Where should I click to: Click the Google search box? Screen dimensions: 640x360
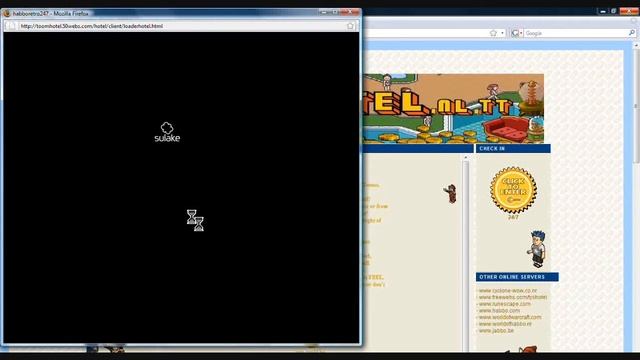(576, 33)
